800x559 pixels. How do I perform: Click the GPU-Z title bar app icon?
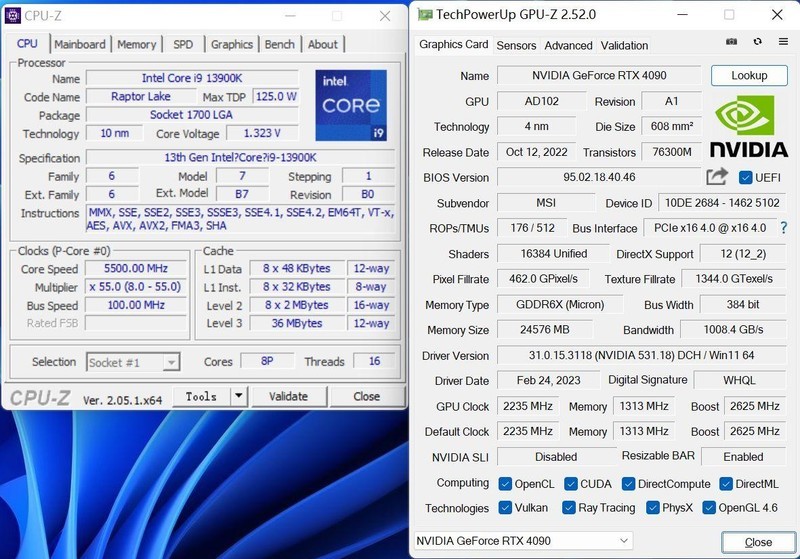click(425, 15)
